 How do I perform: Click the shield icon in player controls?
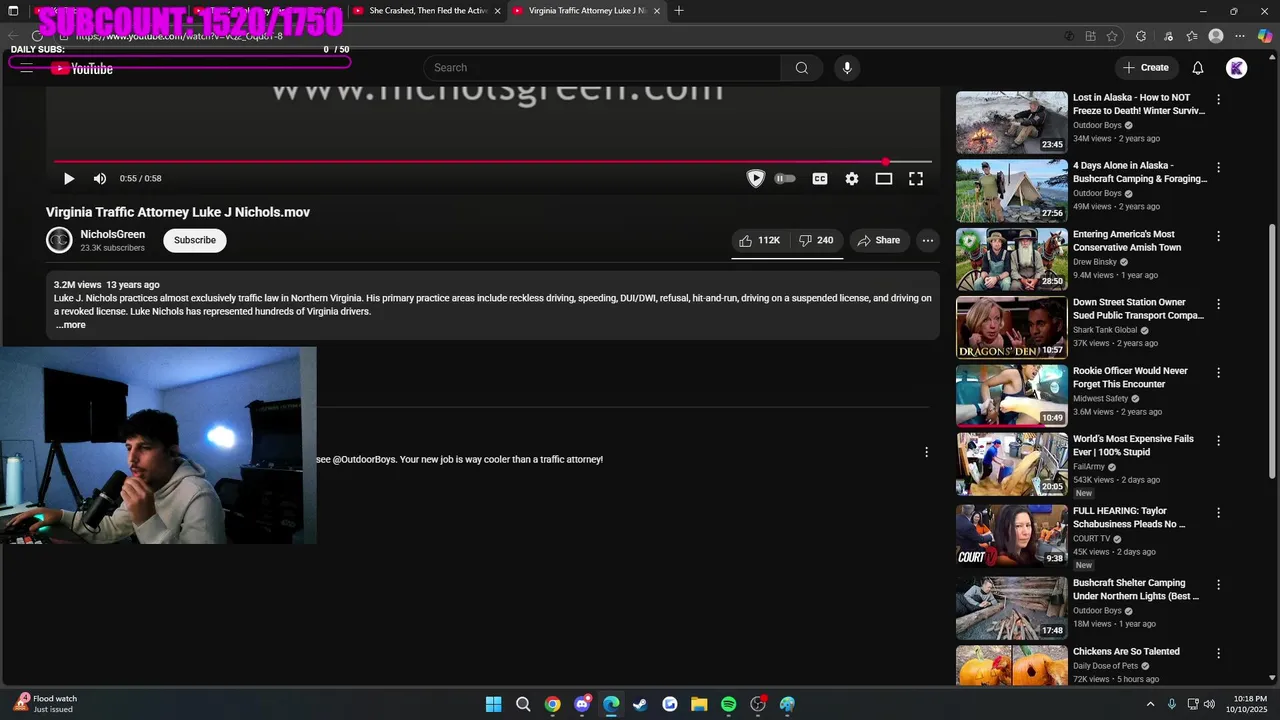point(756,179)
